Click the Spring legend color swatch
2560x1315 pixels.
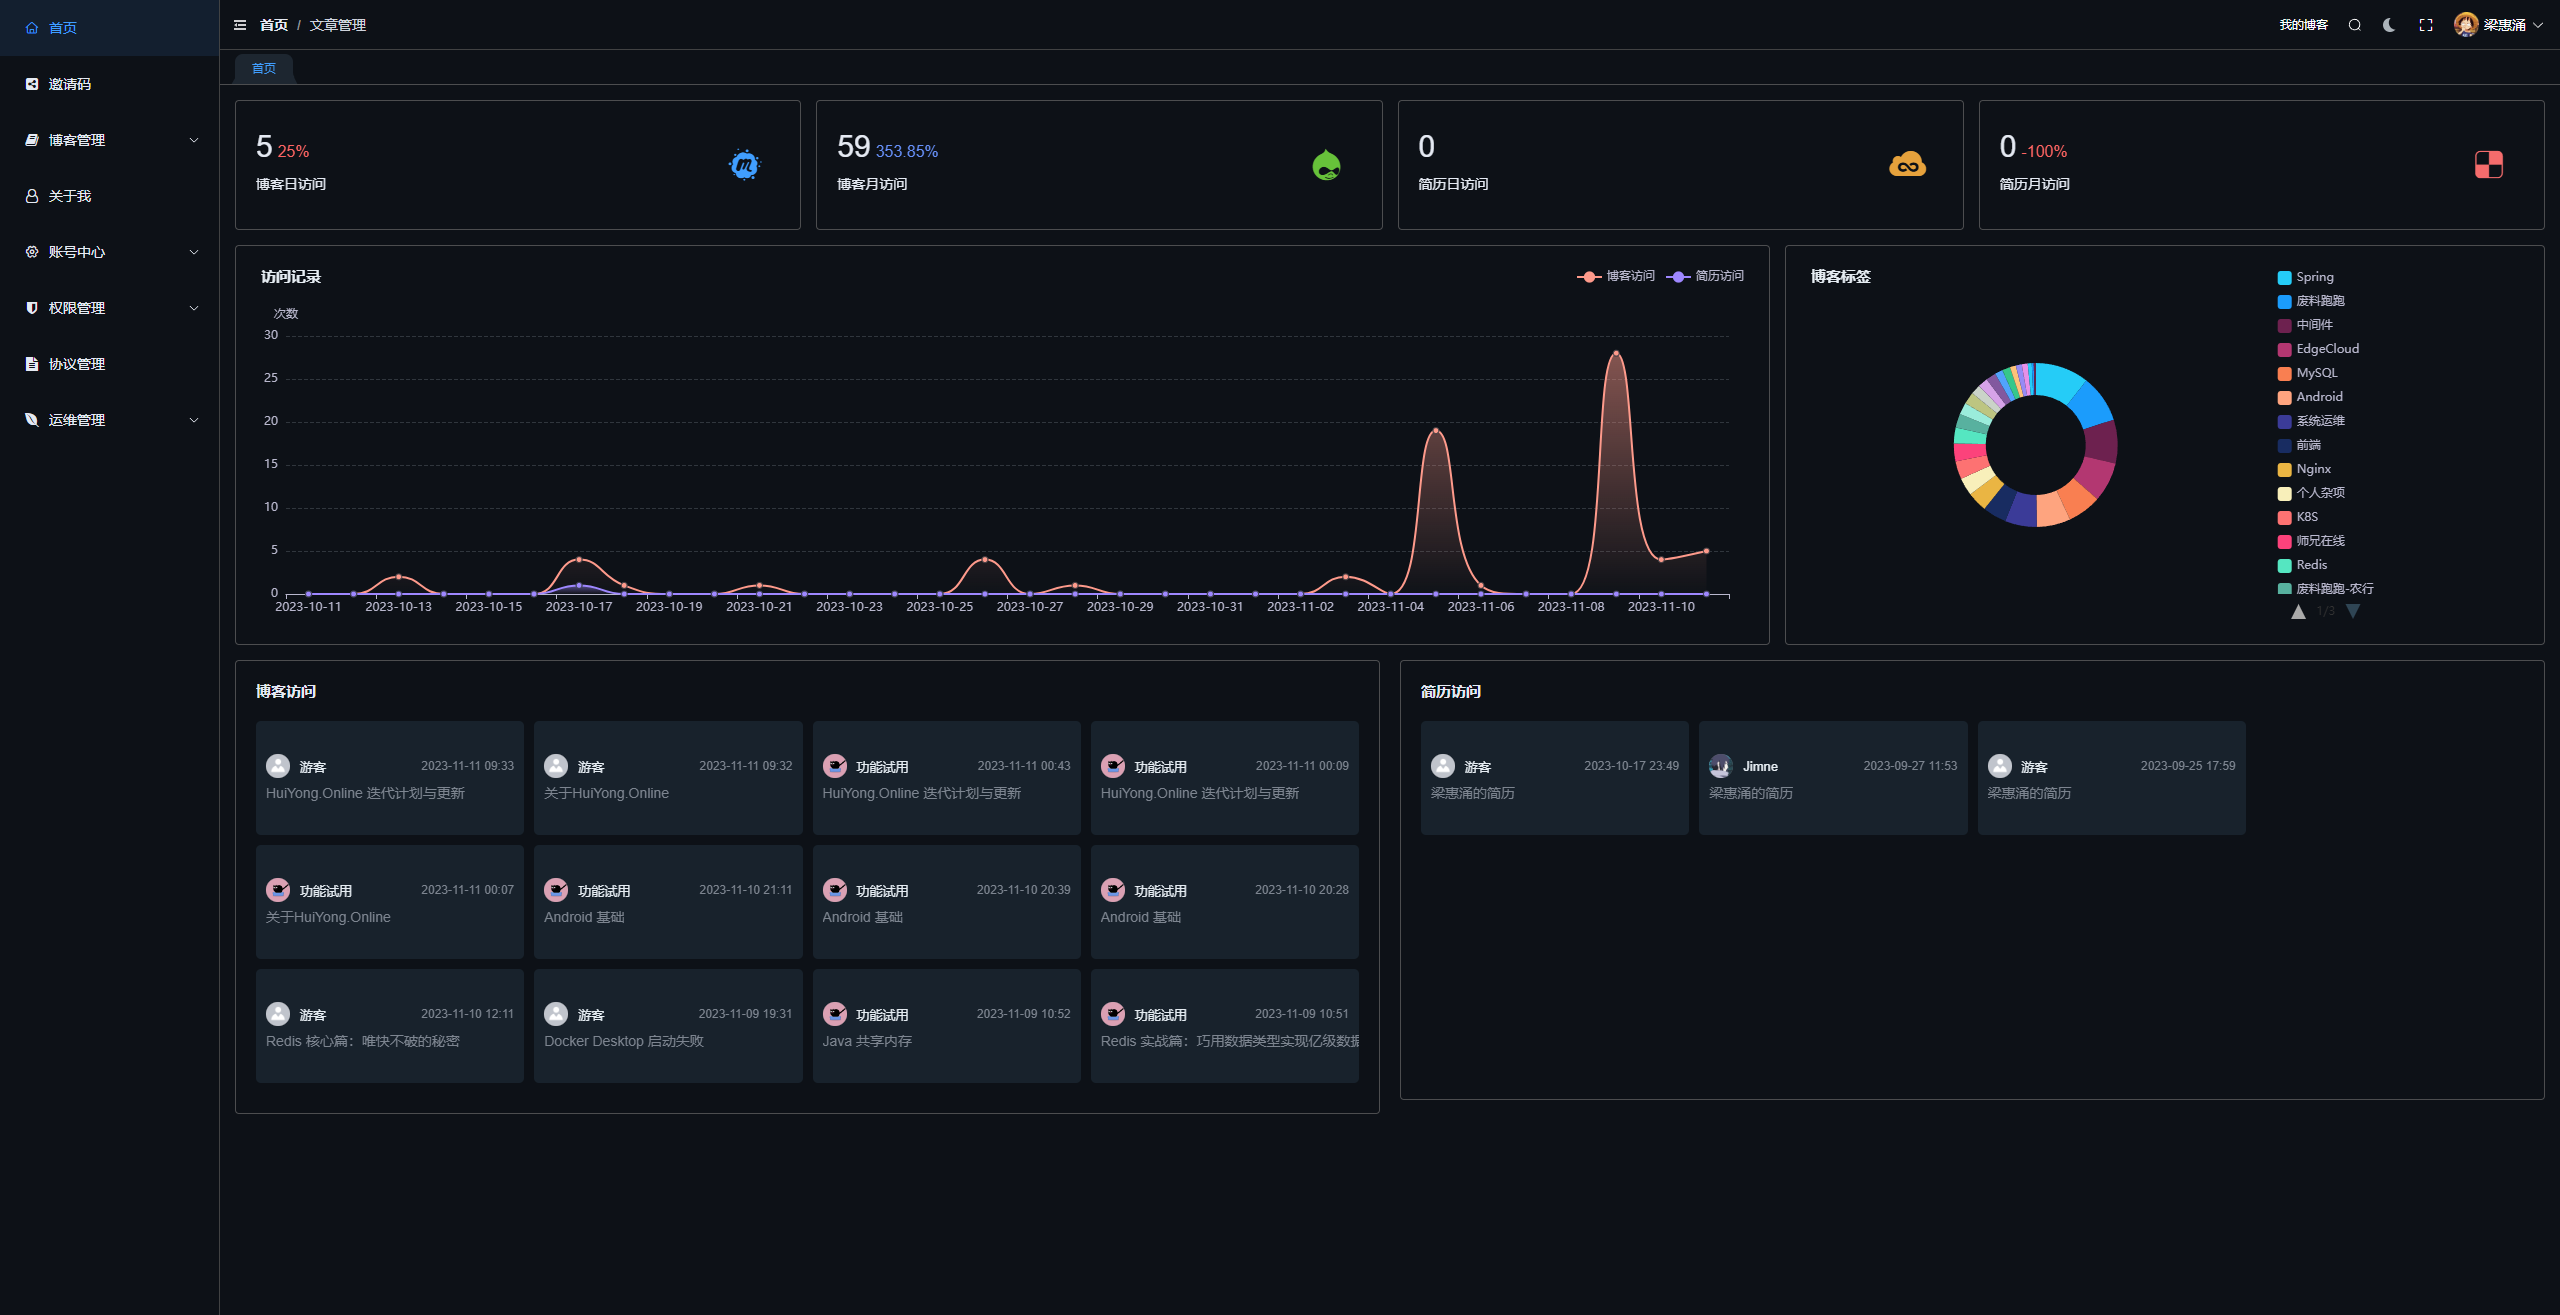(2284, 278)
